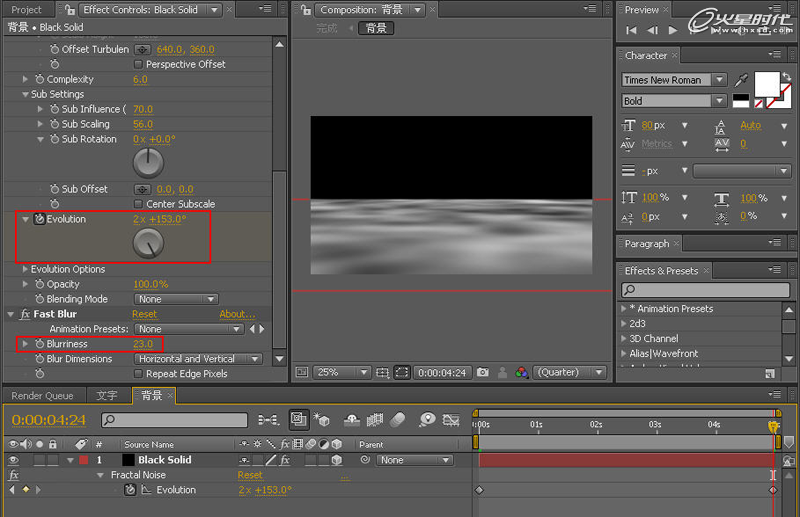Play preview button
This screenshot has height=517, width=800.
(x=673, y=30)
